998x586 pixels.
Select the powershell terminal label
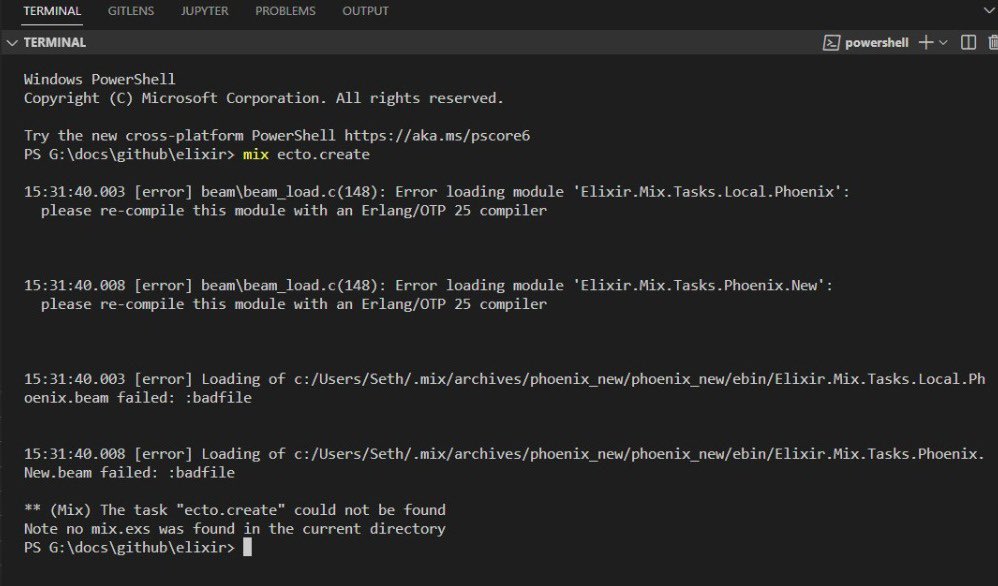point(876,43)
